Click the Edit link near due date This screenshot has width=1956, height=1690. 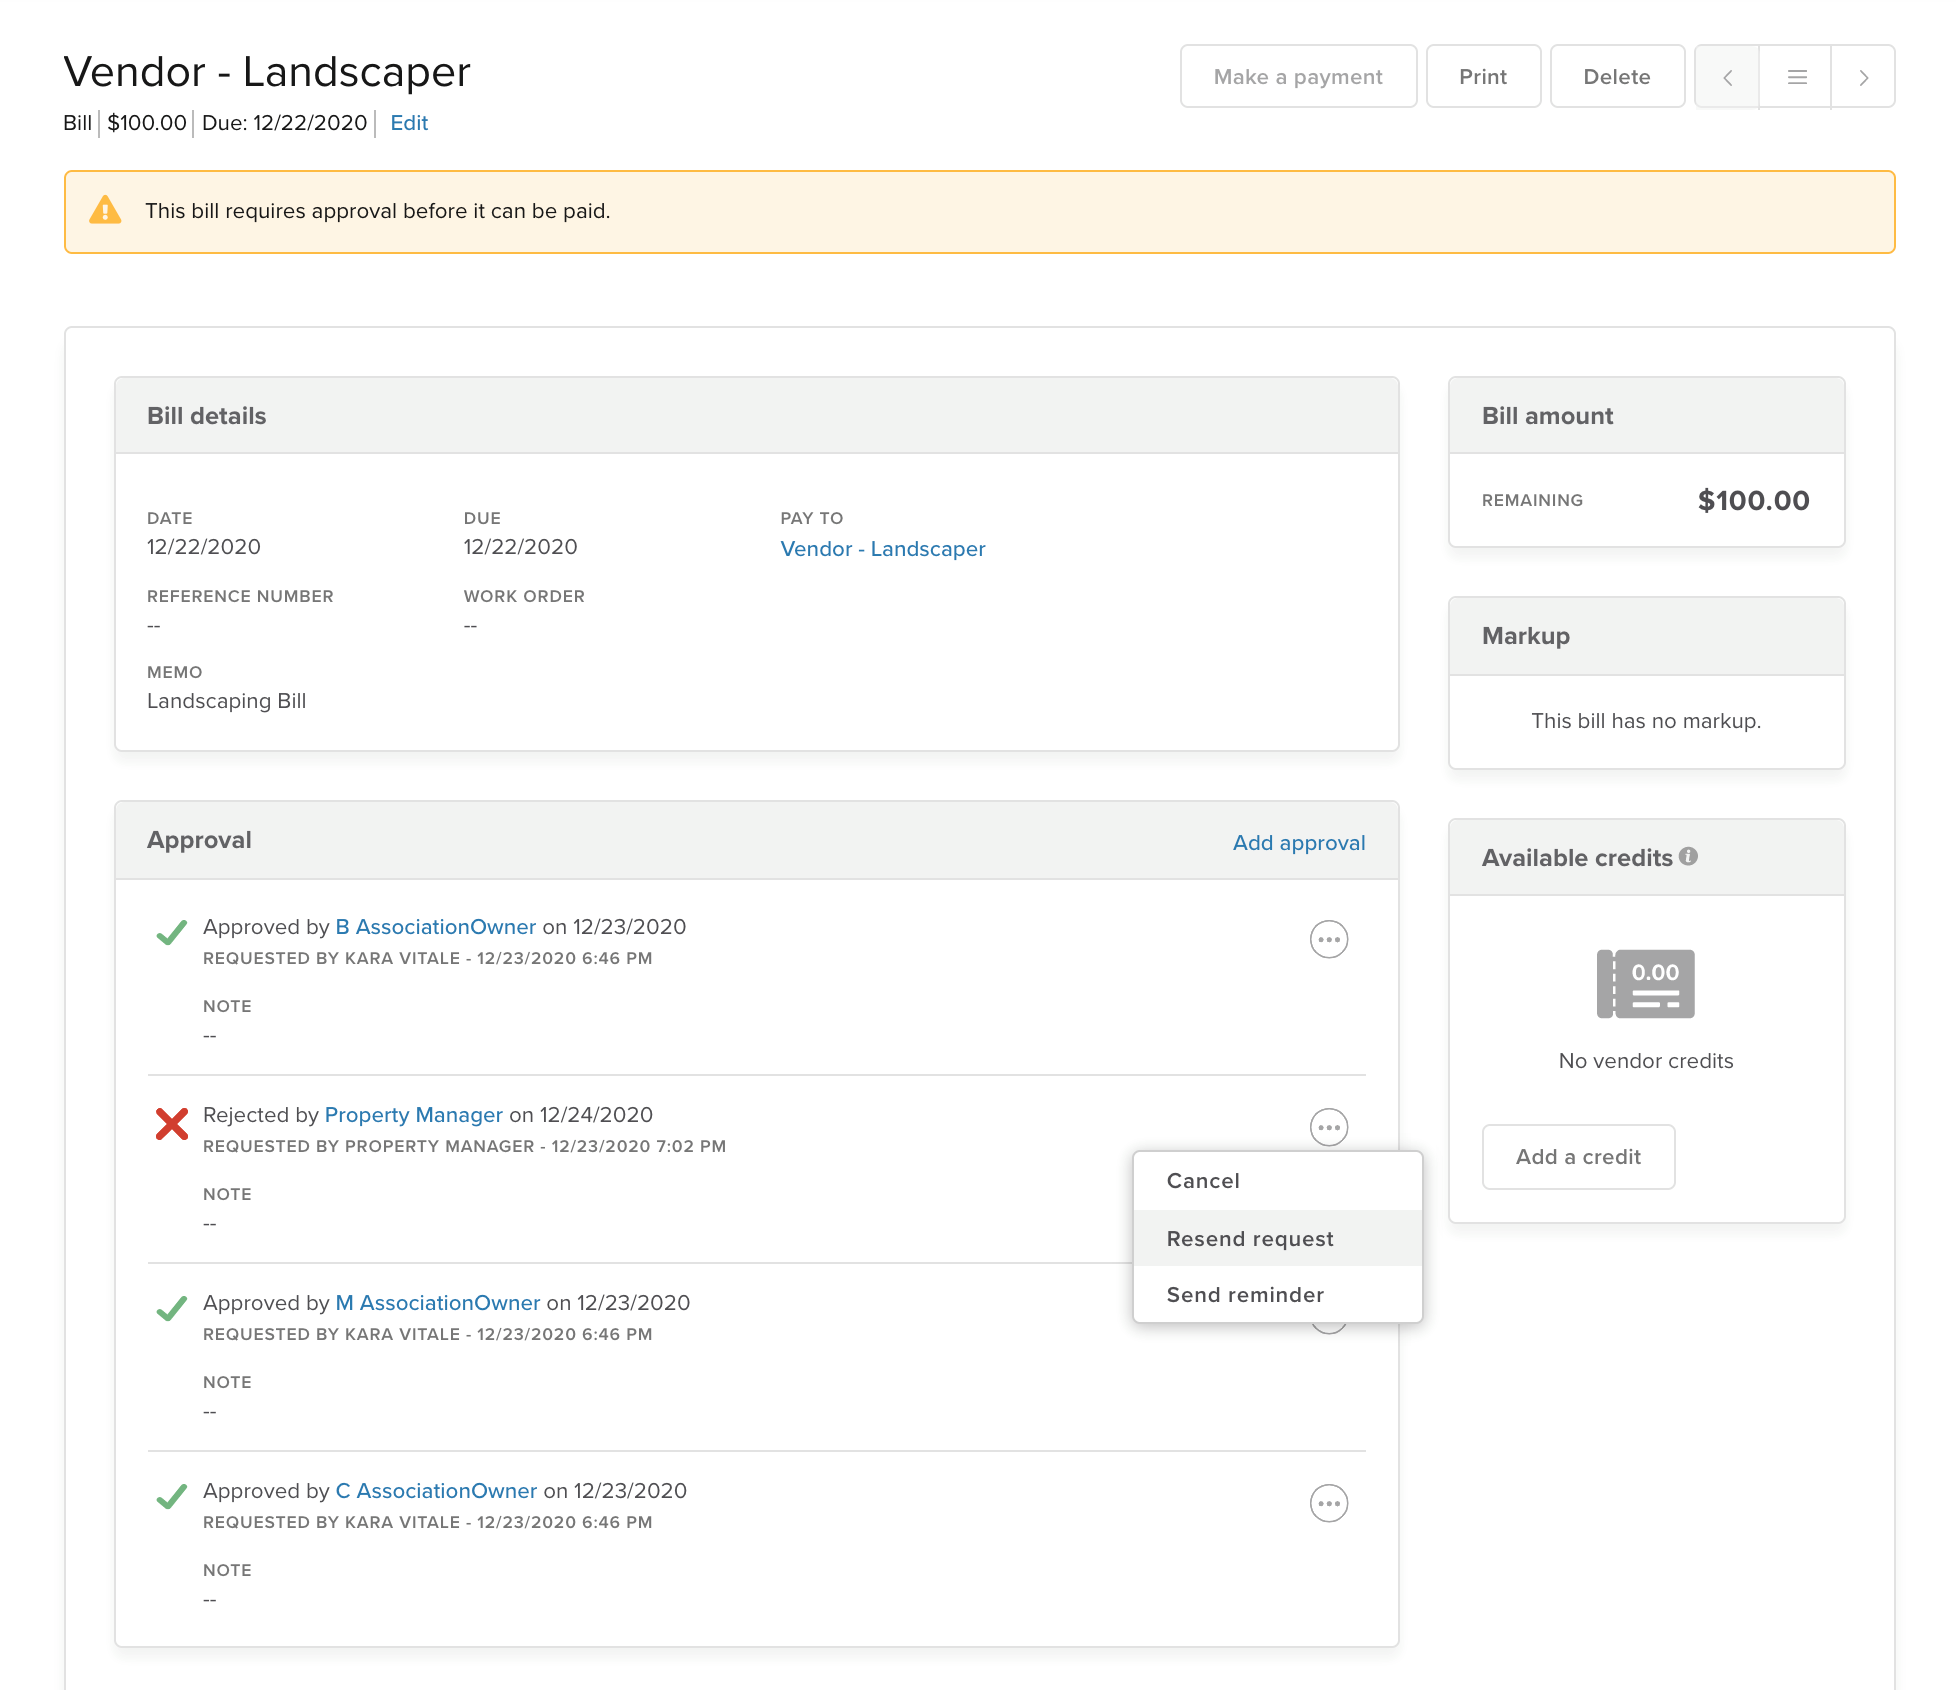(408, 123)
